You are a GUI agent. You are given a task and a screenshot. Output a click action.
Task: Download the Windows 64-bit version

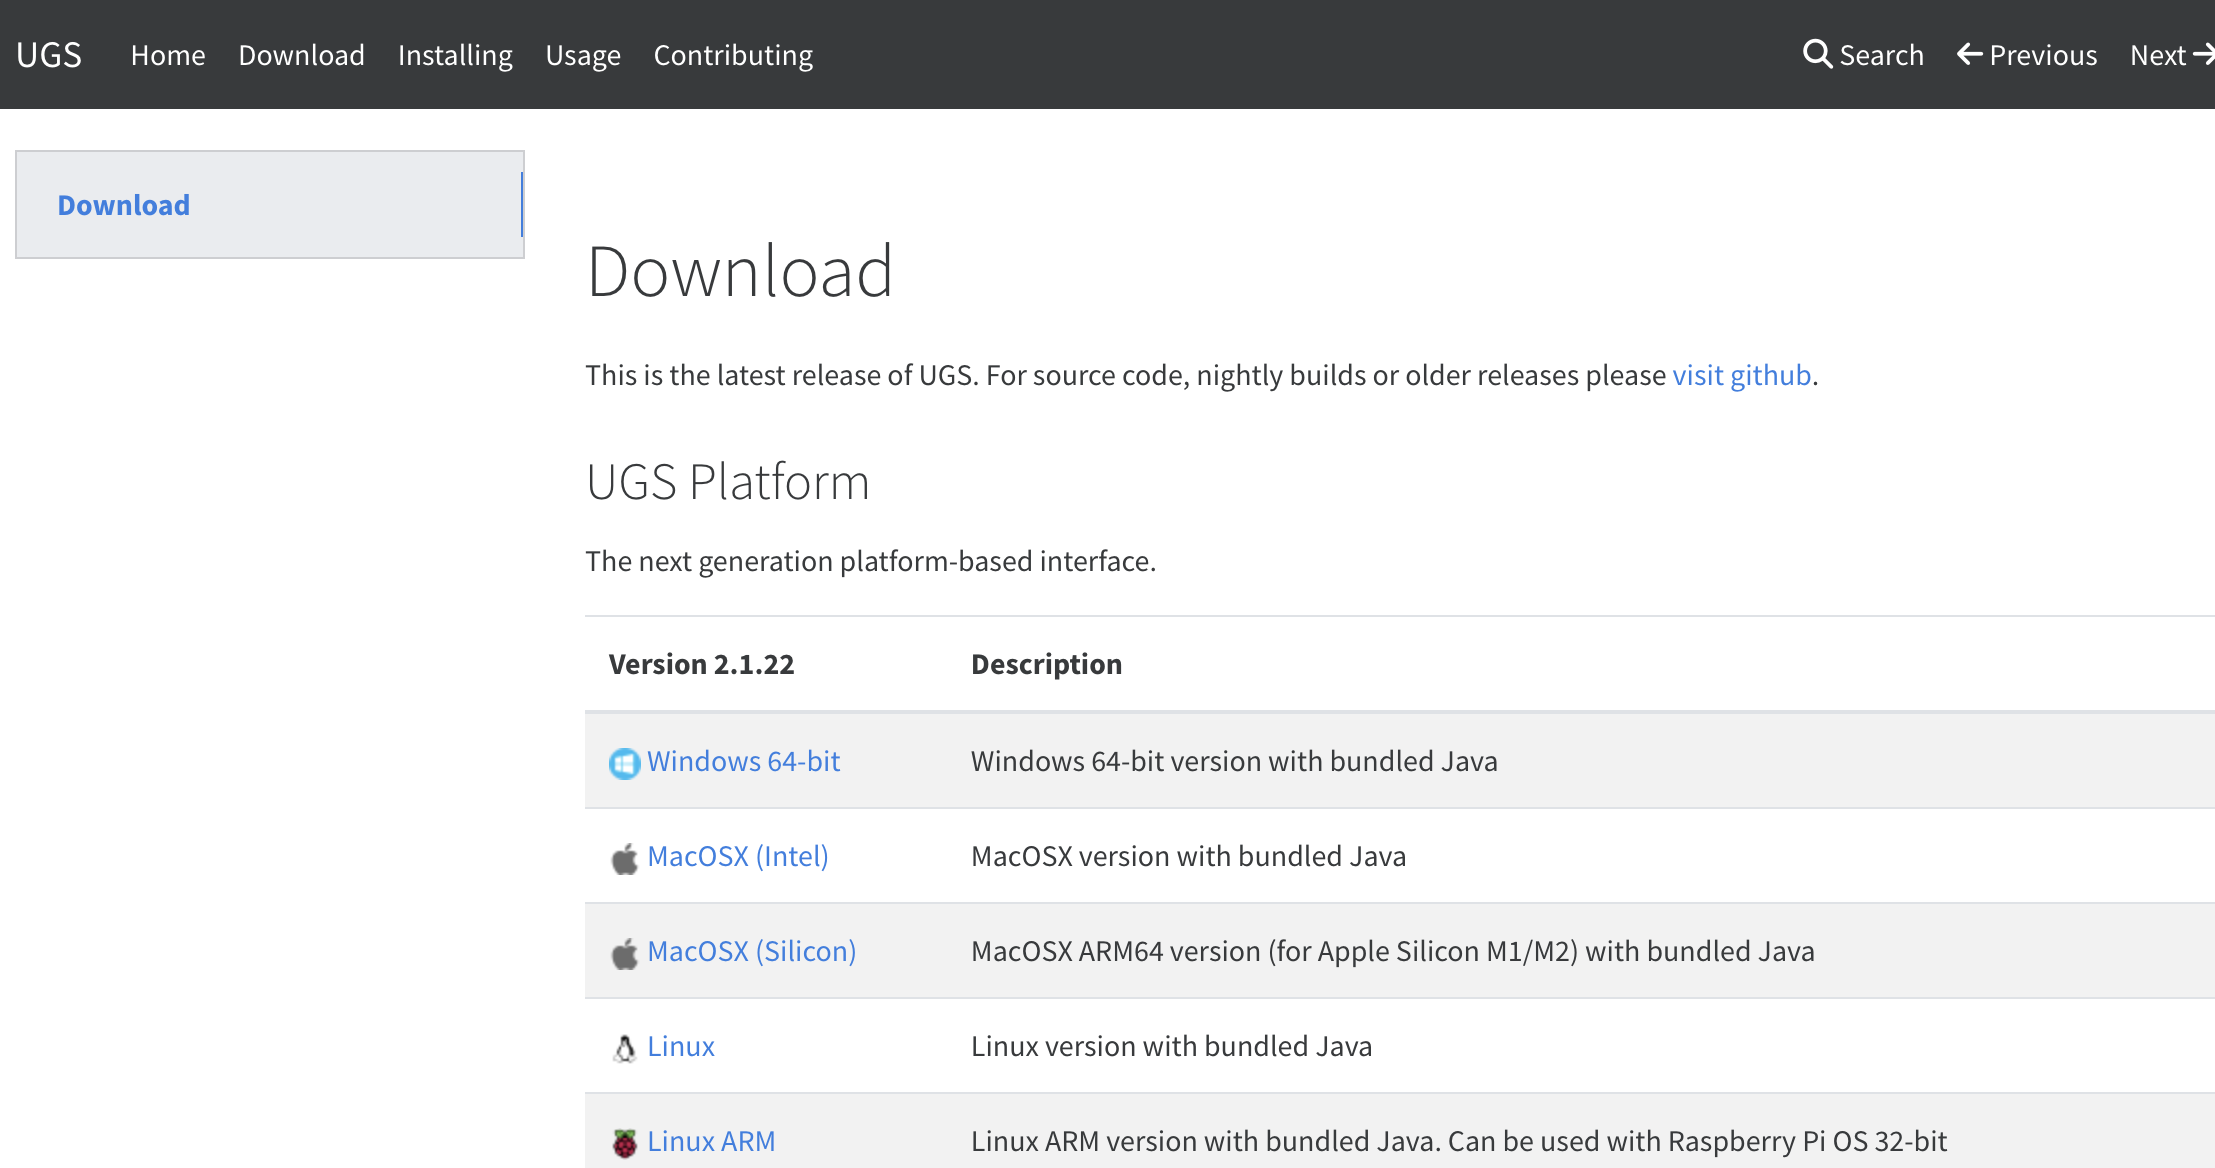[744, 761]
